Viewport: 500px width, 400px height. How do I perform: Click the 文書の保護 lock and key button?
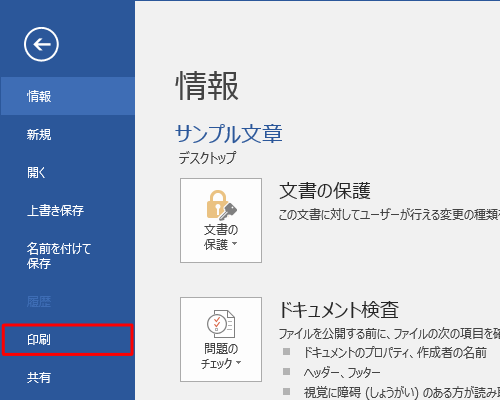pyautogui.click(x=221, y=220)
